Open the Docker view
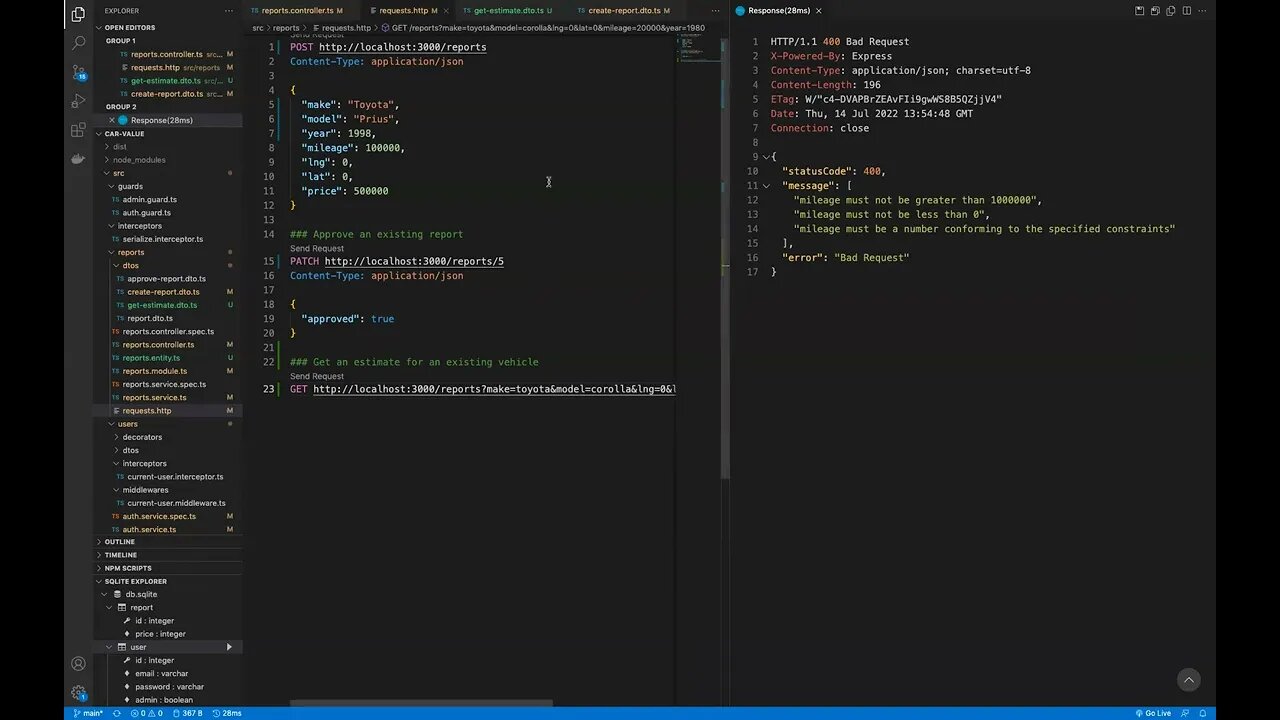Image resolution: width=1280 pixels, height=720 pixels. (78, 158)
